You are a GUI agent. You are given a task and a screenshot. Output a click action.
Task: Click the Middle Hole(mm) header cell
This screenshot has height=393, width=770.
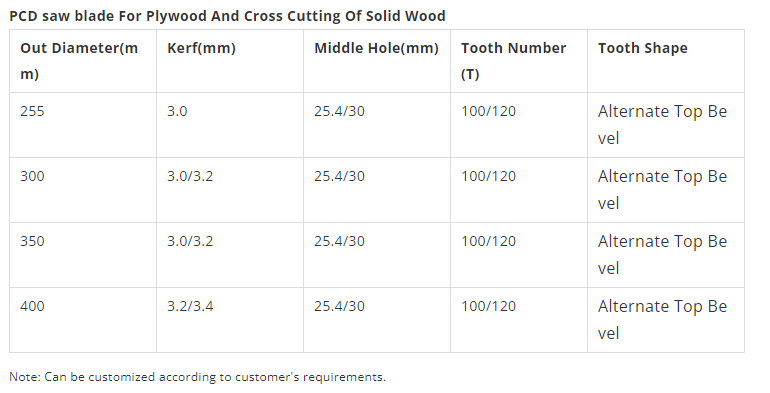tap(377, 61)
